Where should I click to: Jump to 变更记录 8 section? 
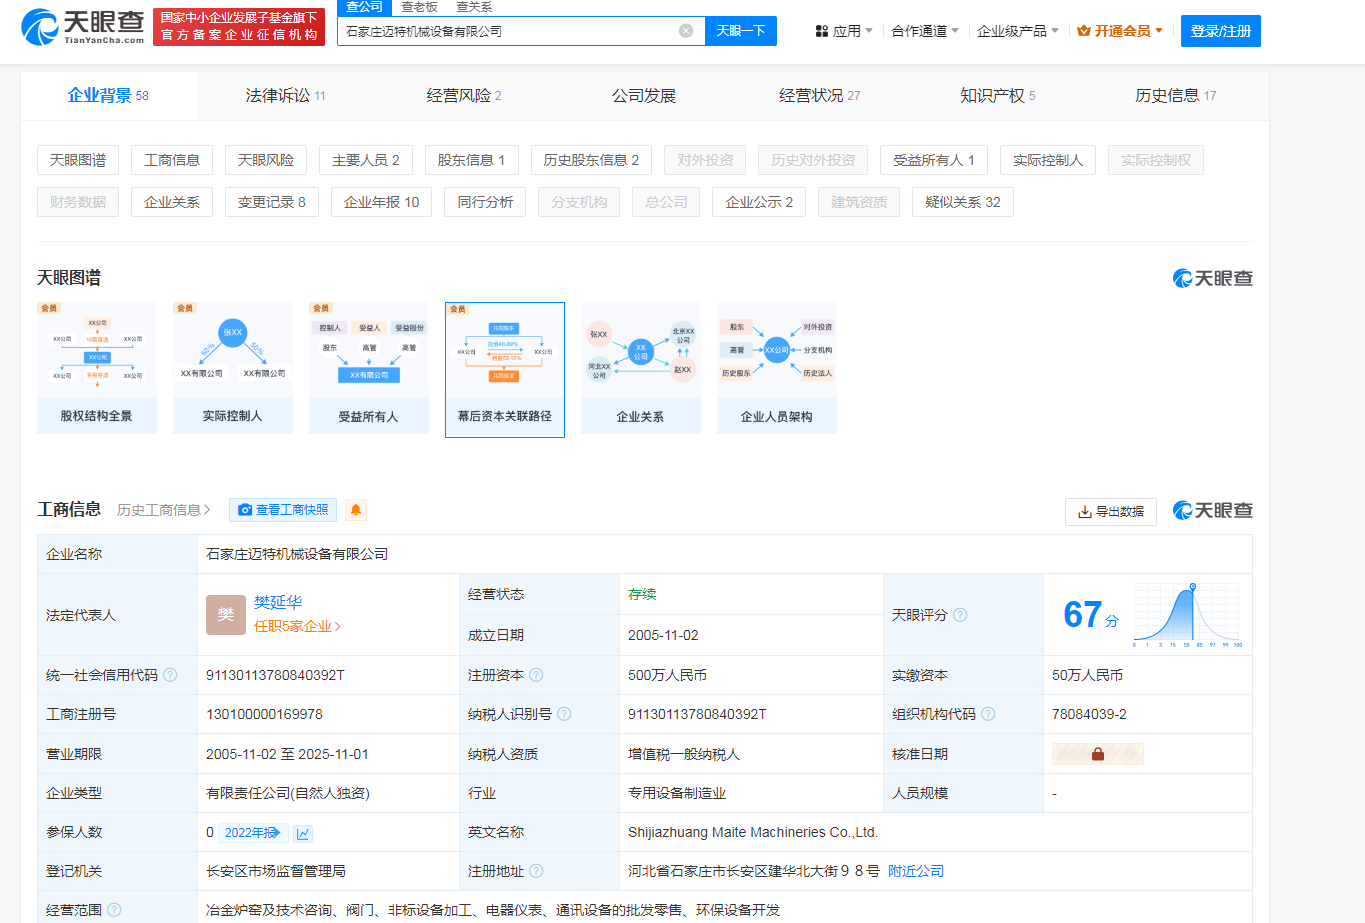tap(272, 202)
